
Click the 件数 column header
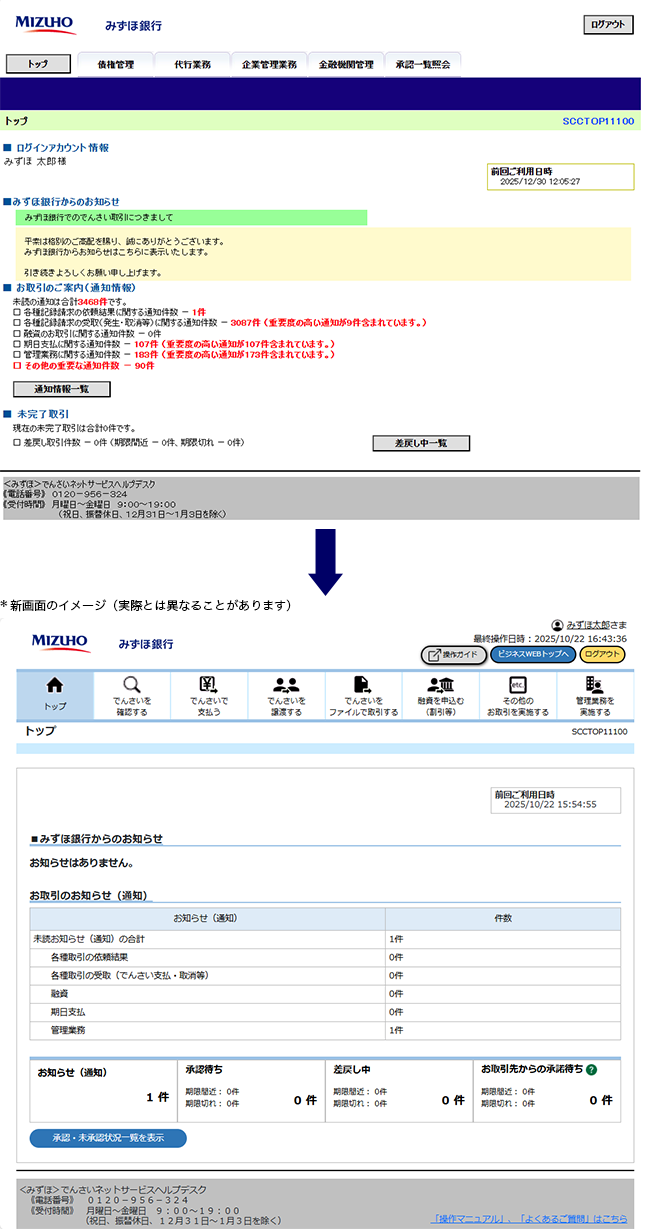(503, 918)
